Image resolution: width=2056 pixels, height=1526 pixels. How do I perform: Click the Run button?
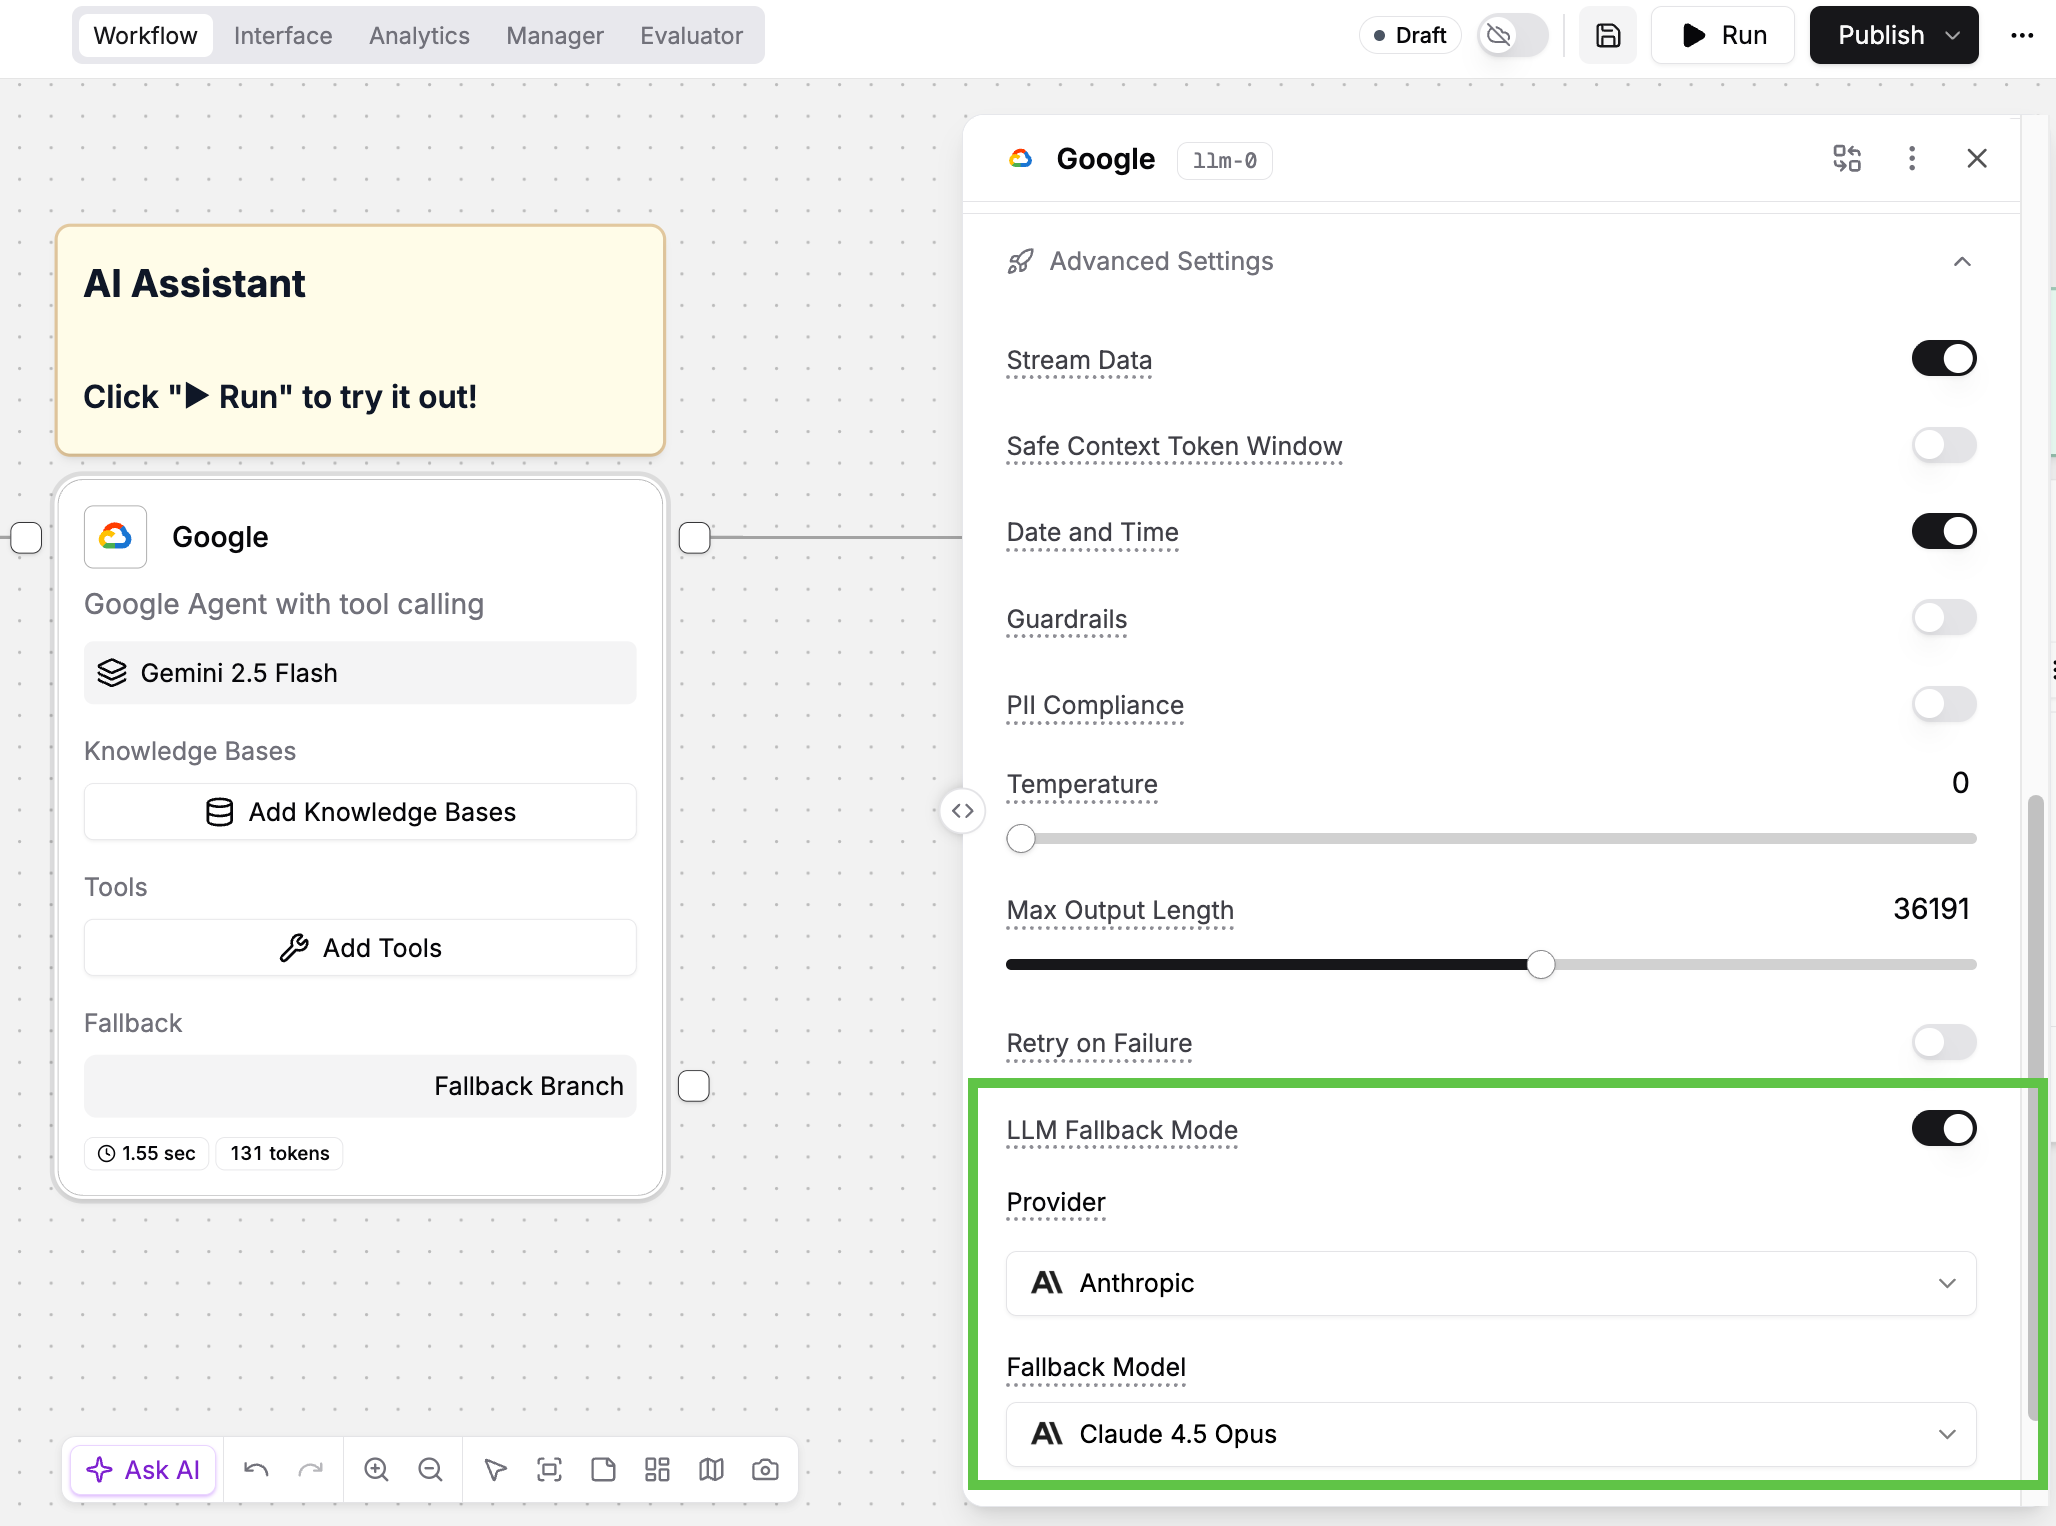click(x=1723, y=36)
